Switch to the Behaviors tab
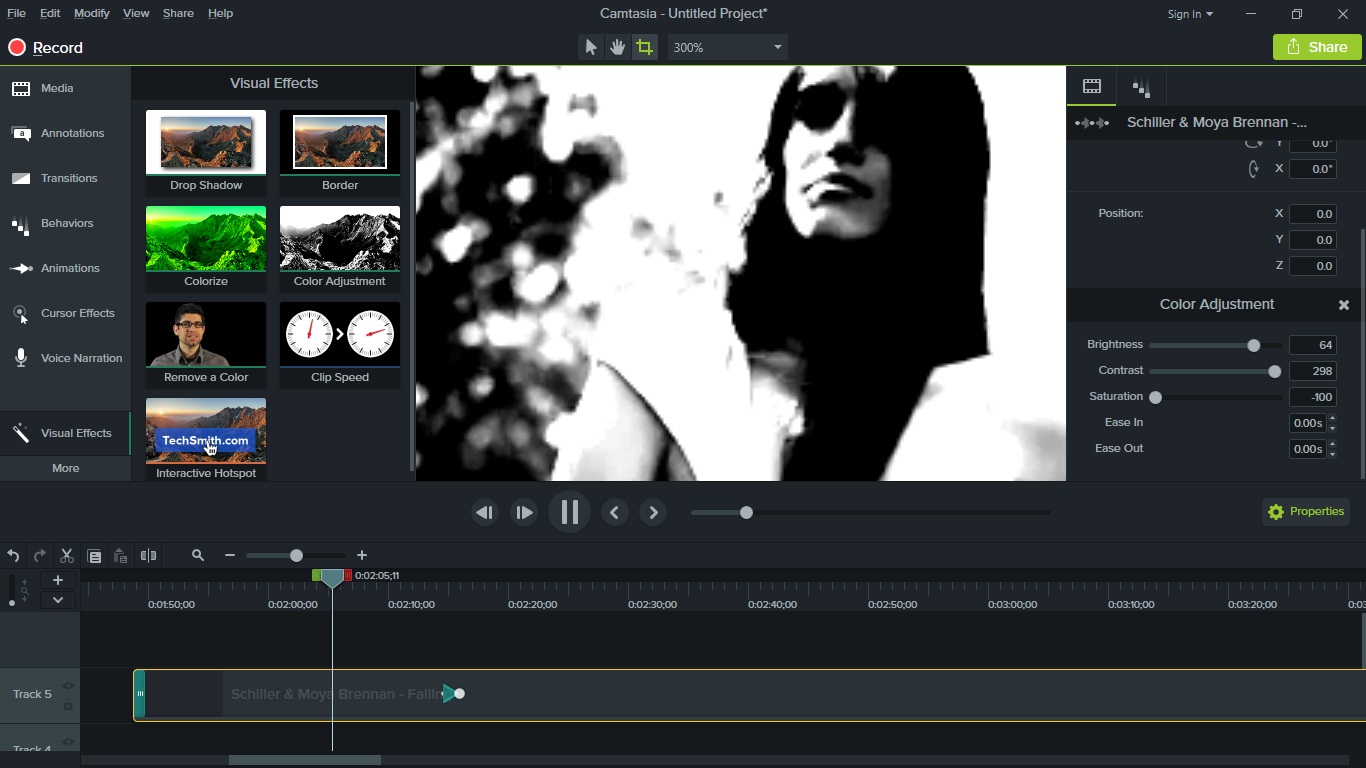The height and width of the screenshot is (768, 1366). [x=65, y=223]
